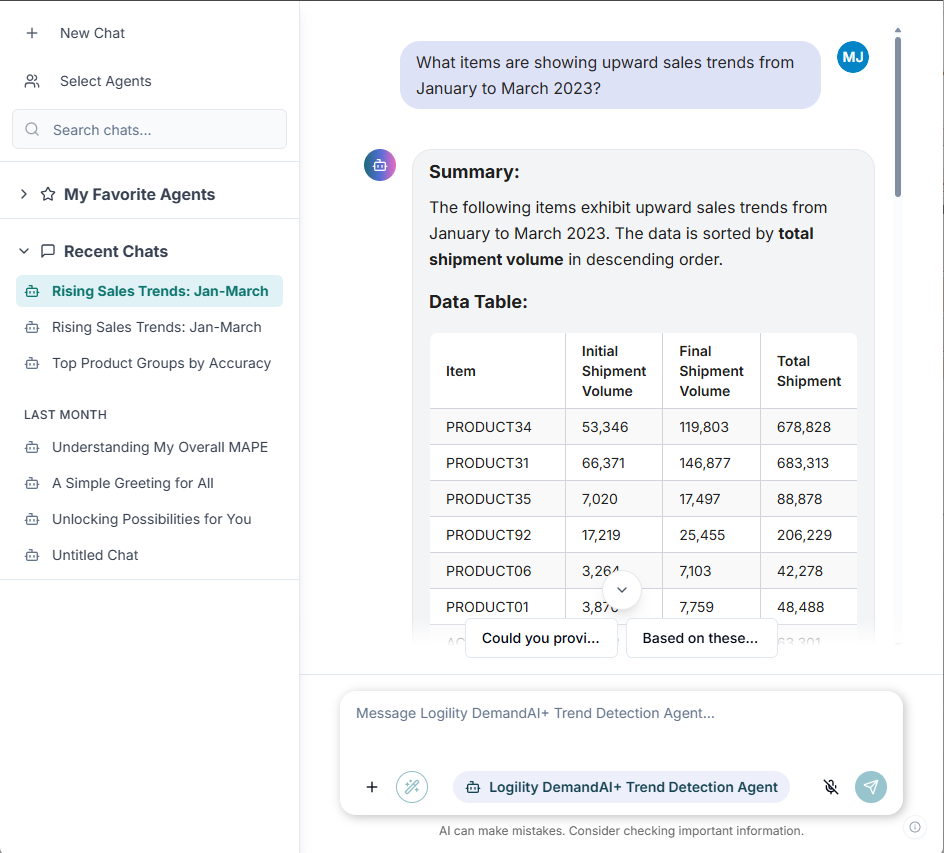Click the info icon at bottom right

[914, 827]
